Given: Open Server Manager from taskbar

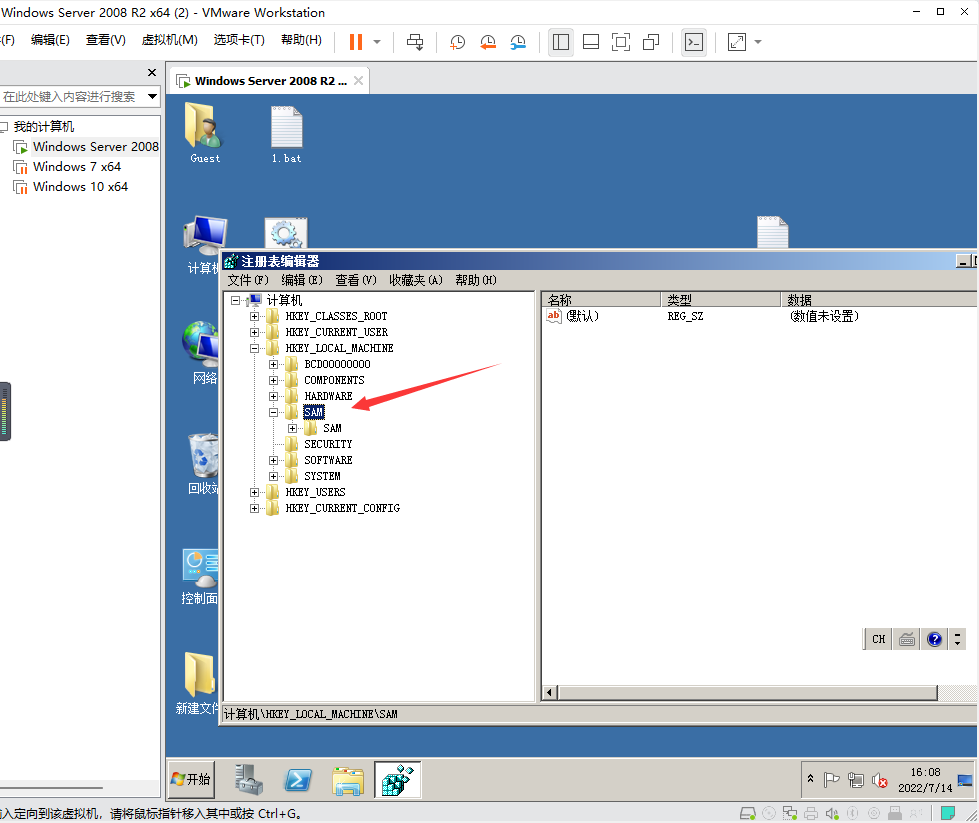Looking at the screenshot, I should (x=249, y=779).
